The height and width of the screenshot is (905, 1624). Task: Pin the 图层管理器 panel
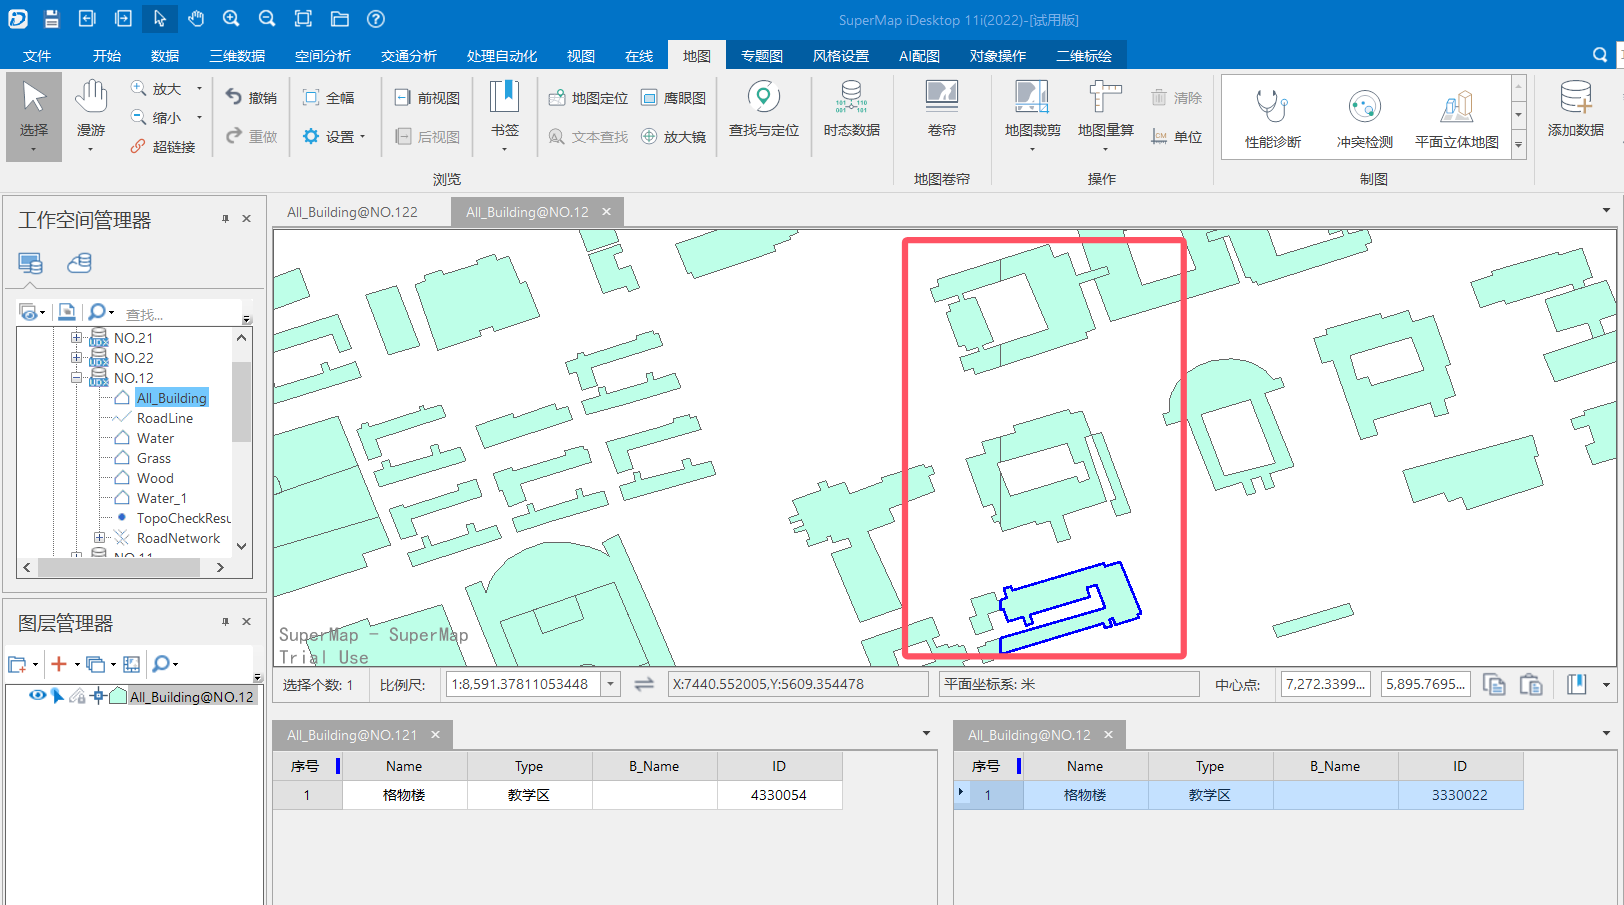(x=225, y=622)
